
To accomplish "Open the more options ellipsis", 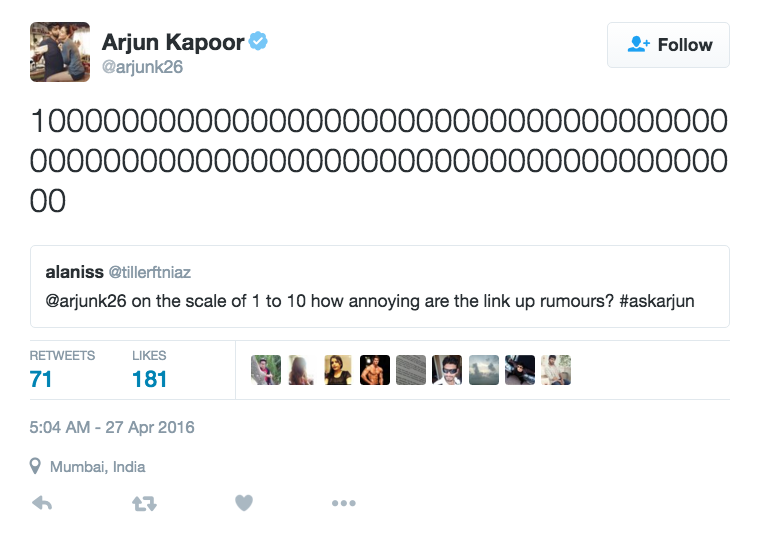I will point(343,504).
